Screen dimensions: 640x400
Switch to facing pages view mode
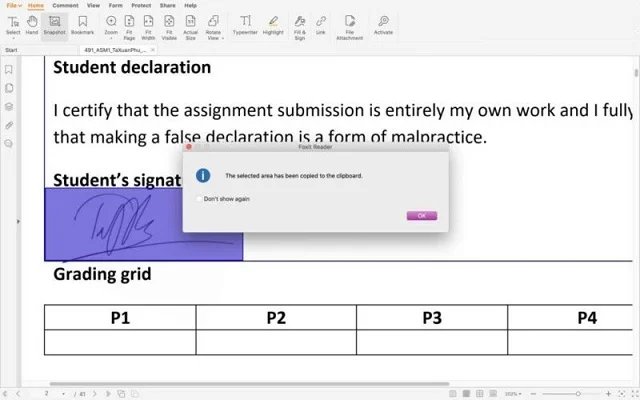click(x=480, y=394)
